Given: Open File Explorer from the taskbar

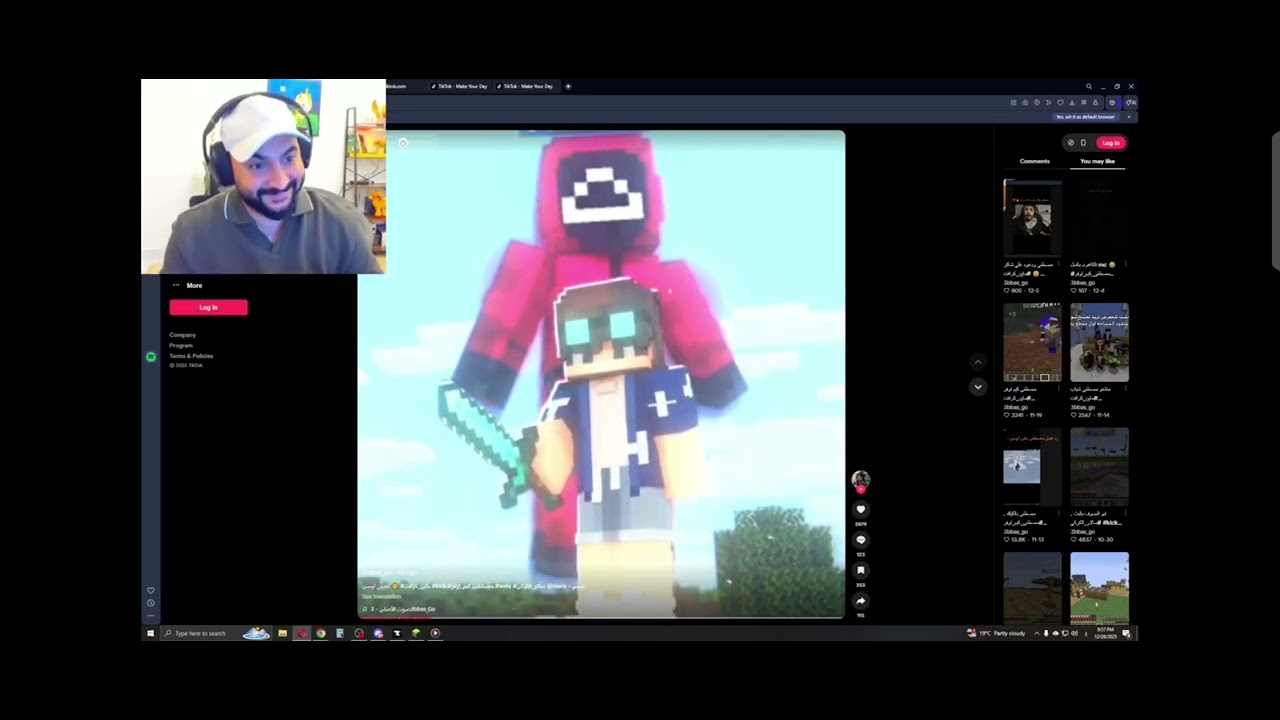Looking at the screenshot, I should click(283, 633).
